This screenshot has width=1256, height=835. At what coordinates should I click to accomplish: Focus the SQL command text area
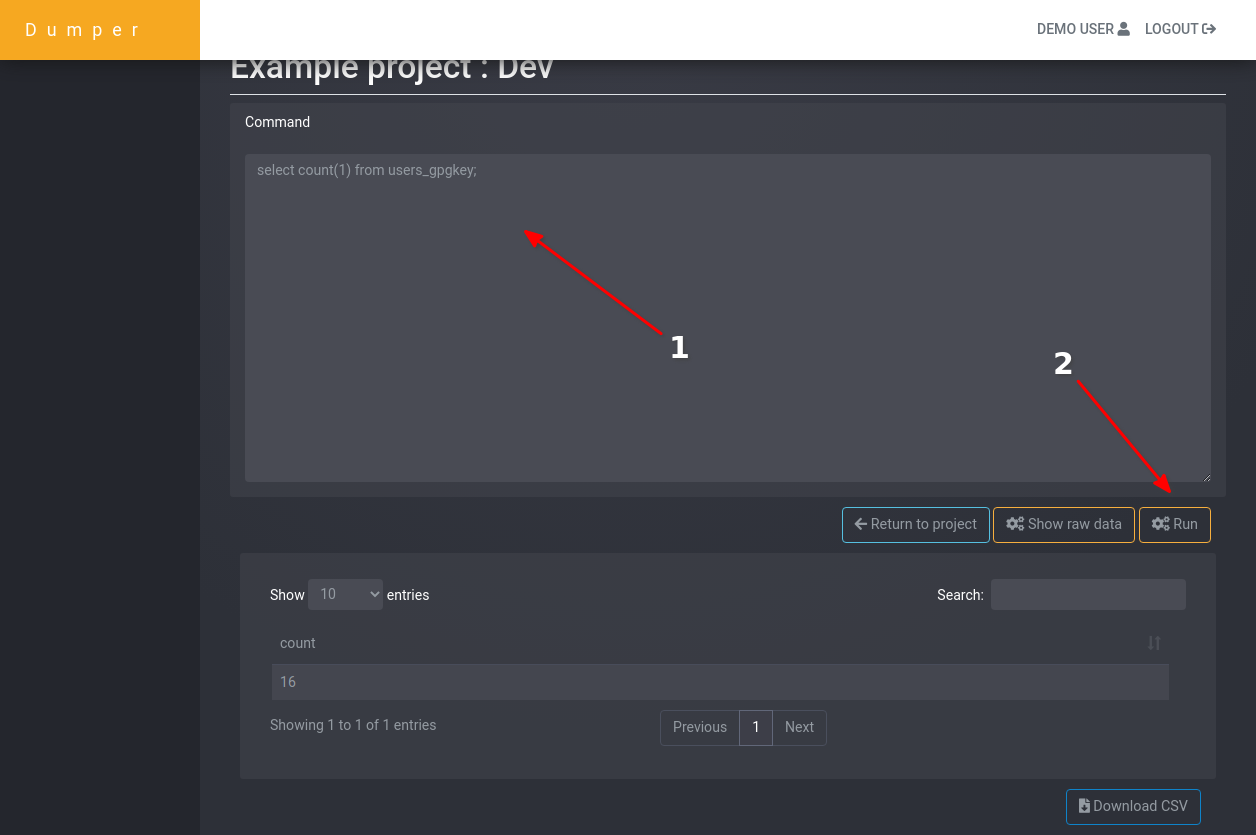click(x=728, y=318)
